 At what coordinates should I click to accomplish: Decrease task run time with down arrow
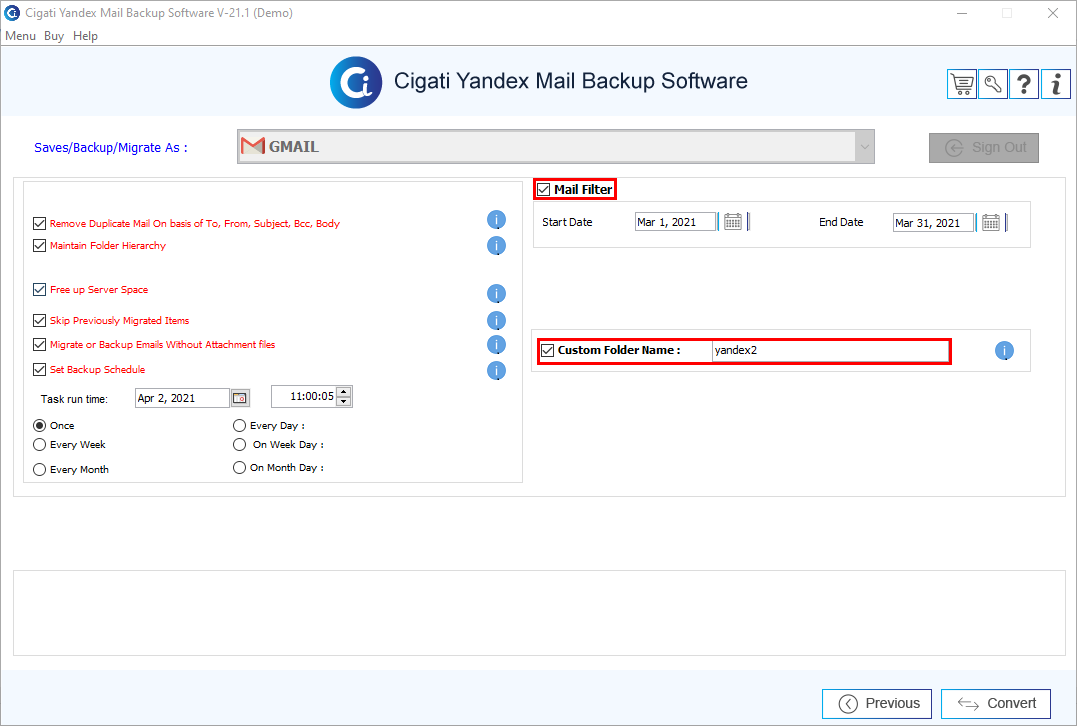click(x=344, y=401)
